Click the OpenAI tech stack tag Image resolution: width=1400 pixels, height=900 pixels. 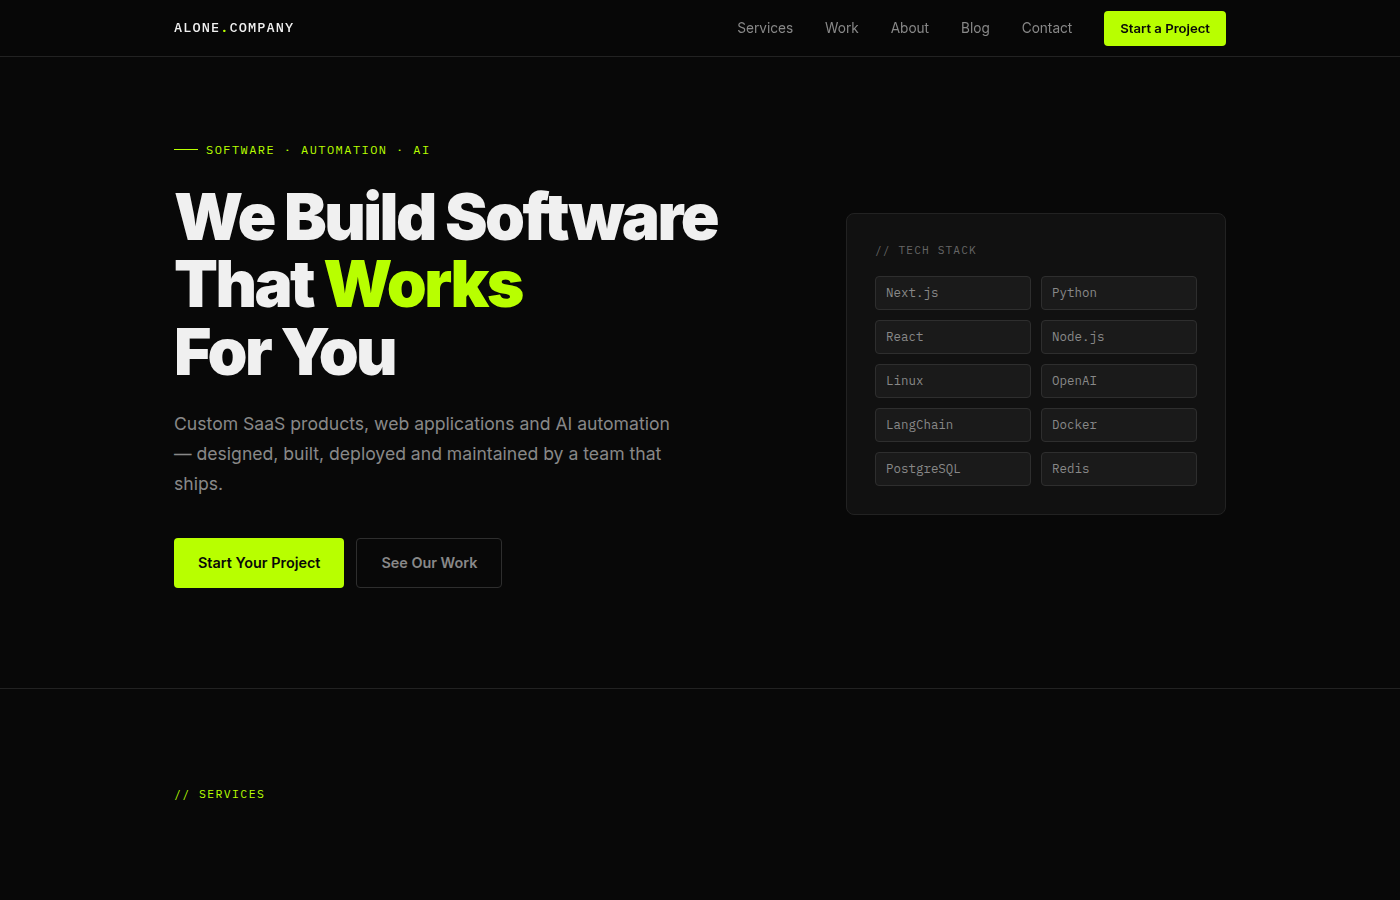[1118, 380]
